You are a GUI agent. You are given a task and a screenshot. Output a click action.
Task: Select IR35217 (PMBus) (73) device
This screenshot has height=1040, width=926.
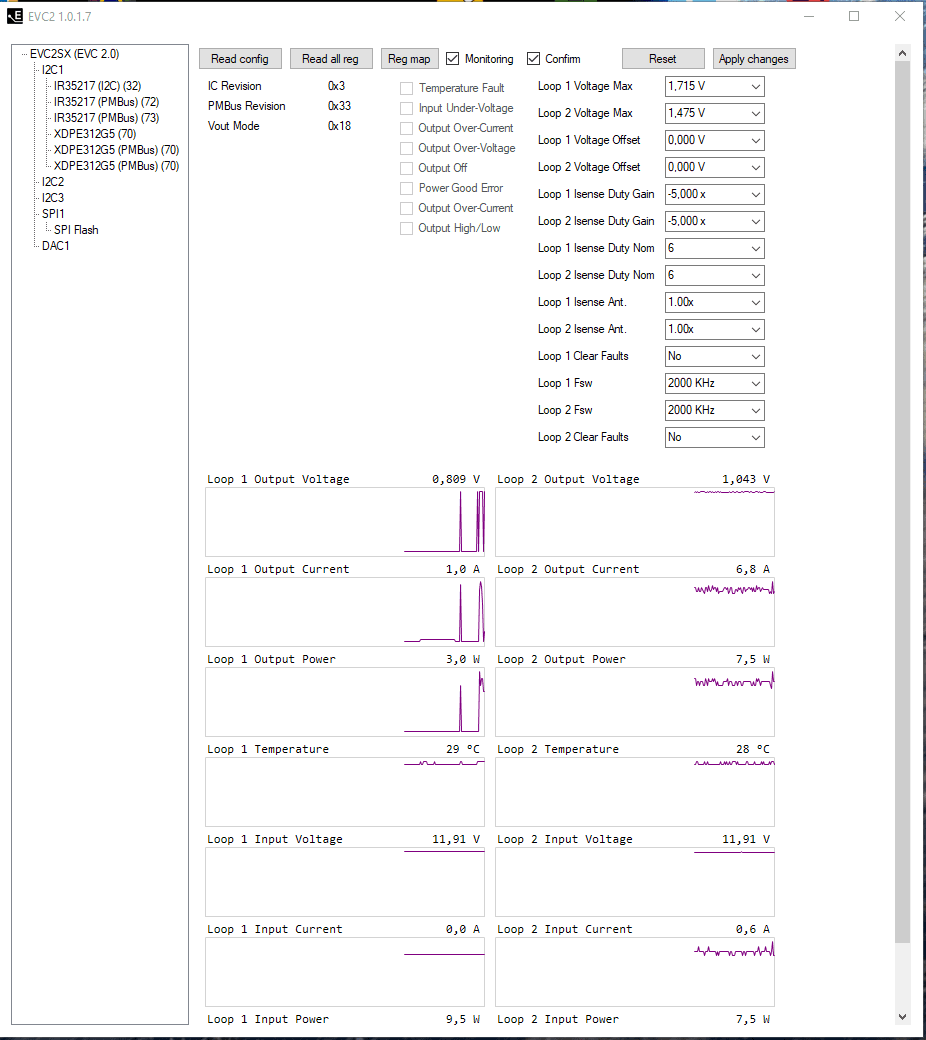click(106, 117)
